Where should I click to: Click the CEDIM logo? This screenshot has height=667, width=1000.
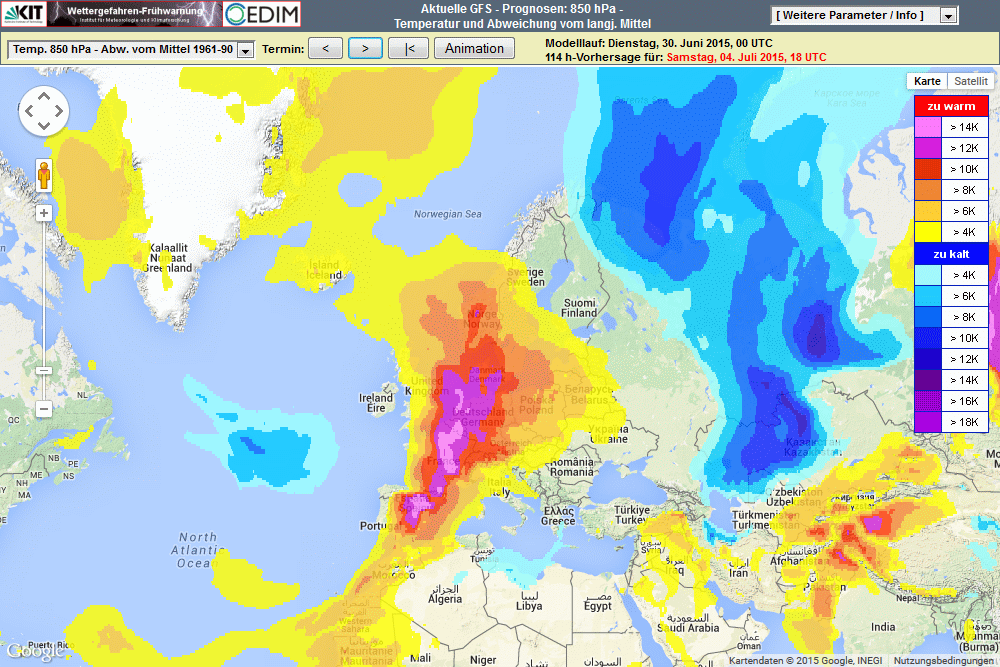click(x=261, y=14)
